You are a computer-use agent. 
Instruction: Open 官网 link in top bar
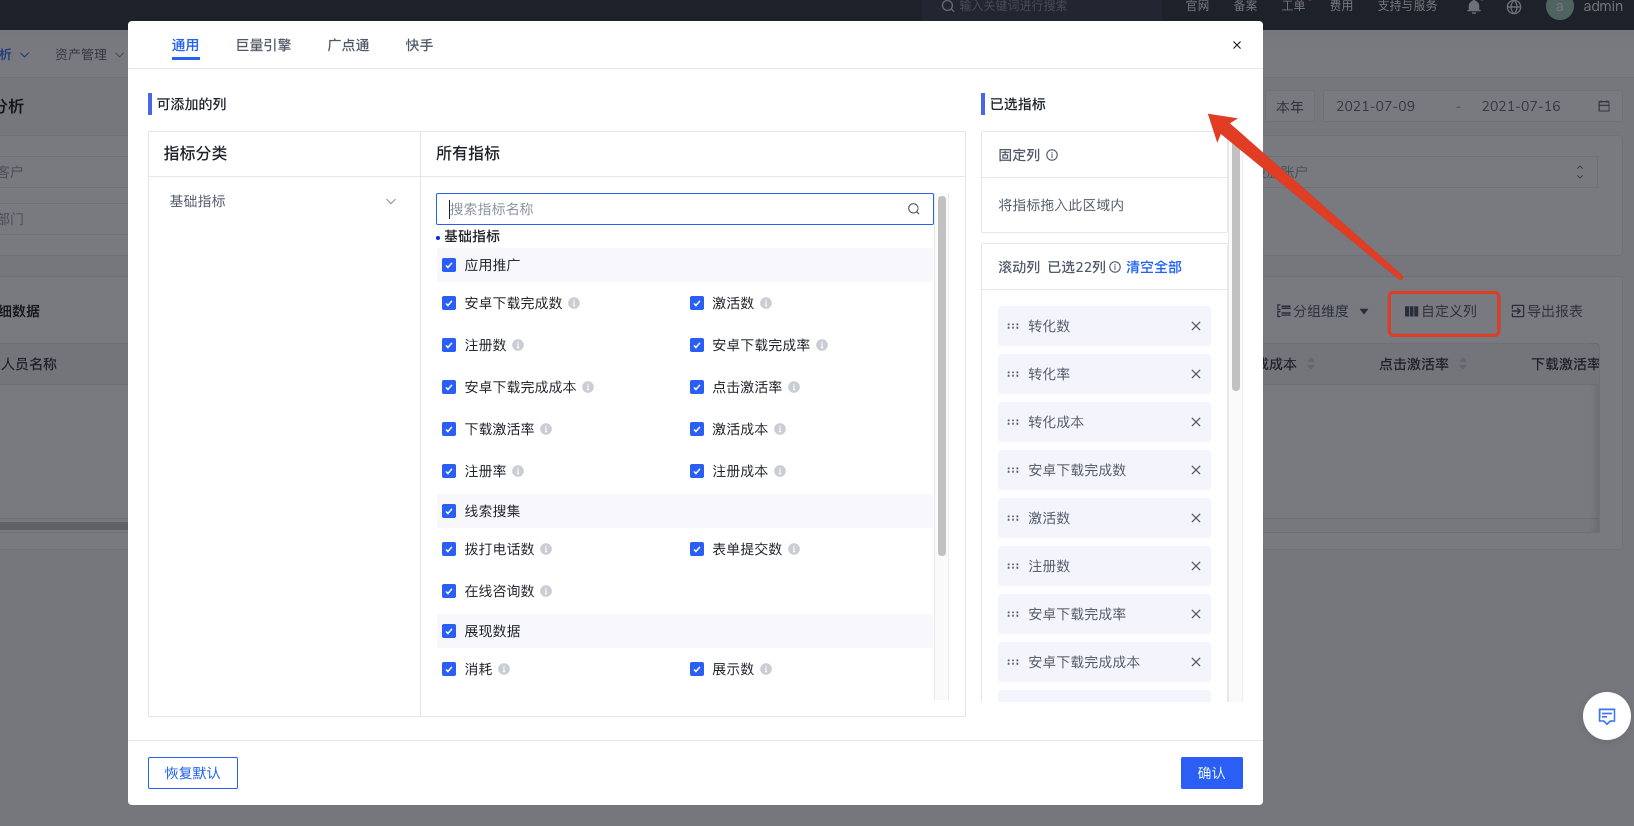point(1197,6)
